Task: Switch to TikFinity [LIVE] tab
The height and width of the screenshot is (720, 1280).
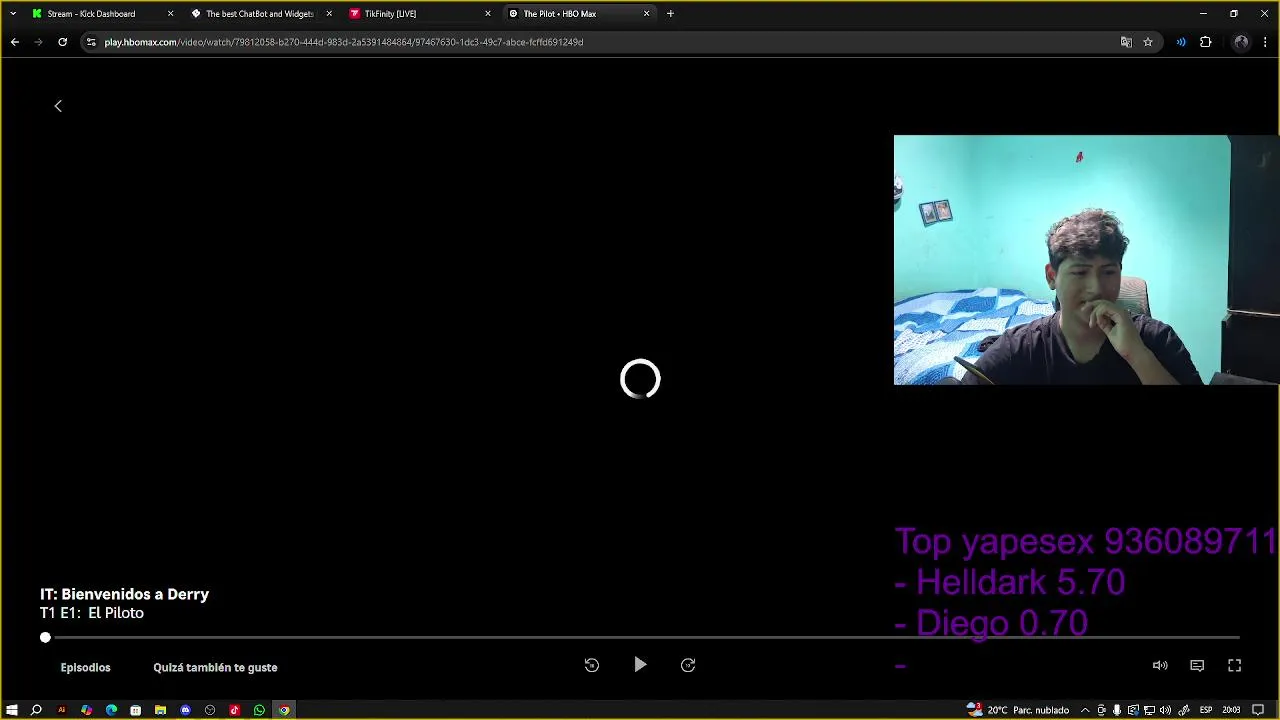Action: click(418, 14)
